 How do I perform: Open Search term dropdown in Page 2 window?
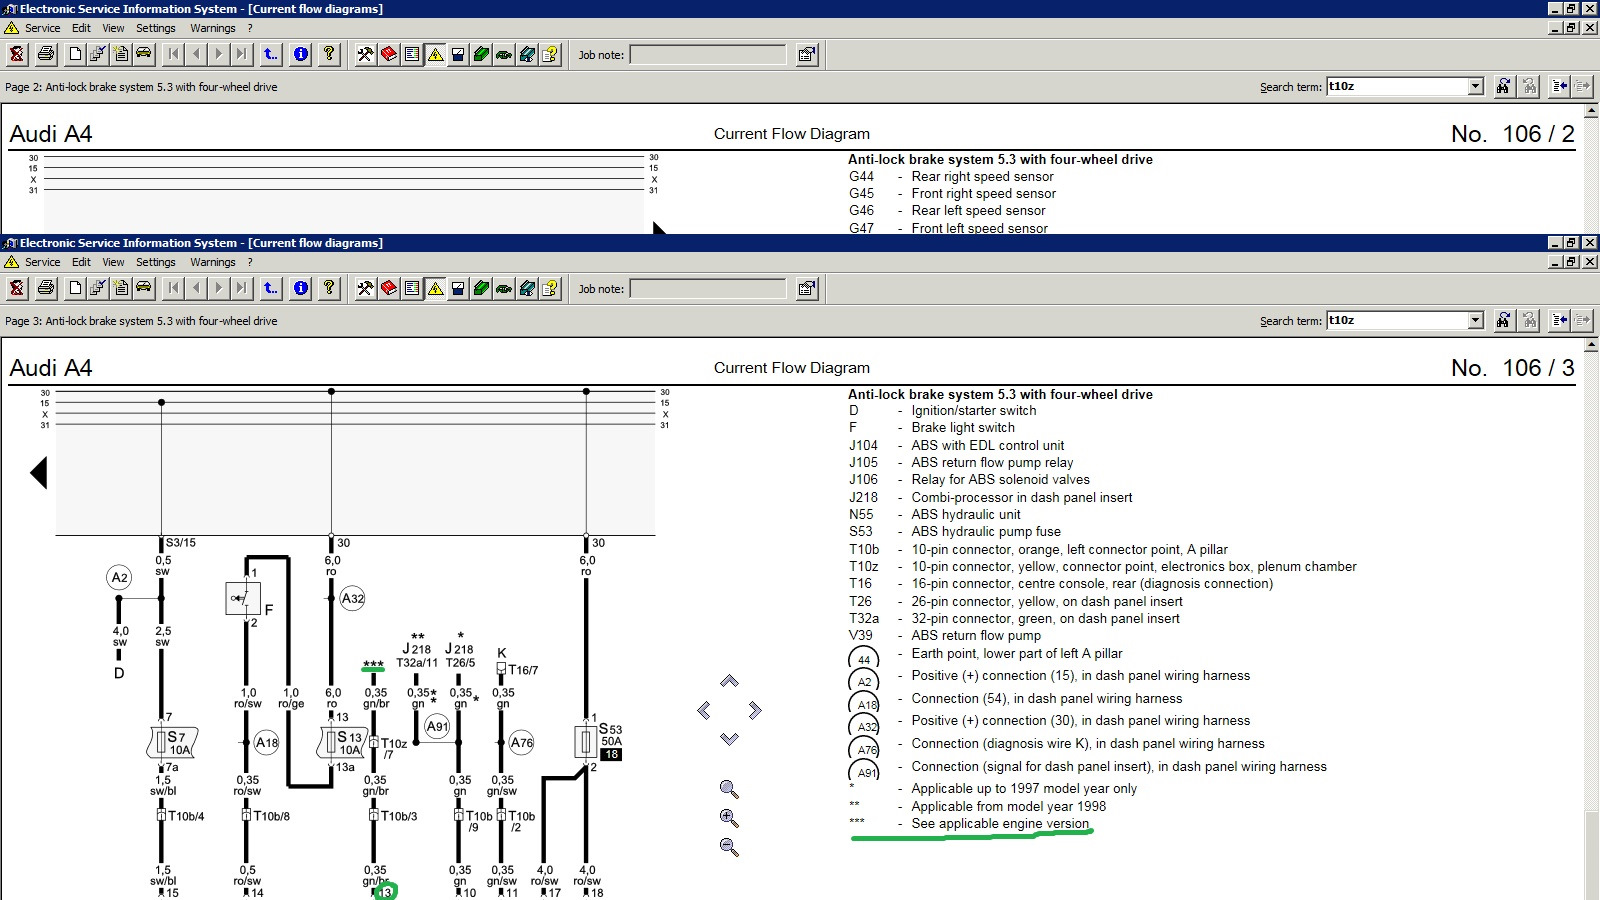point(1475,86)
